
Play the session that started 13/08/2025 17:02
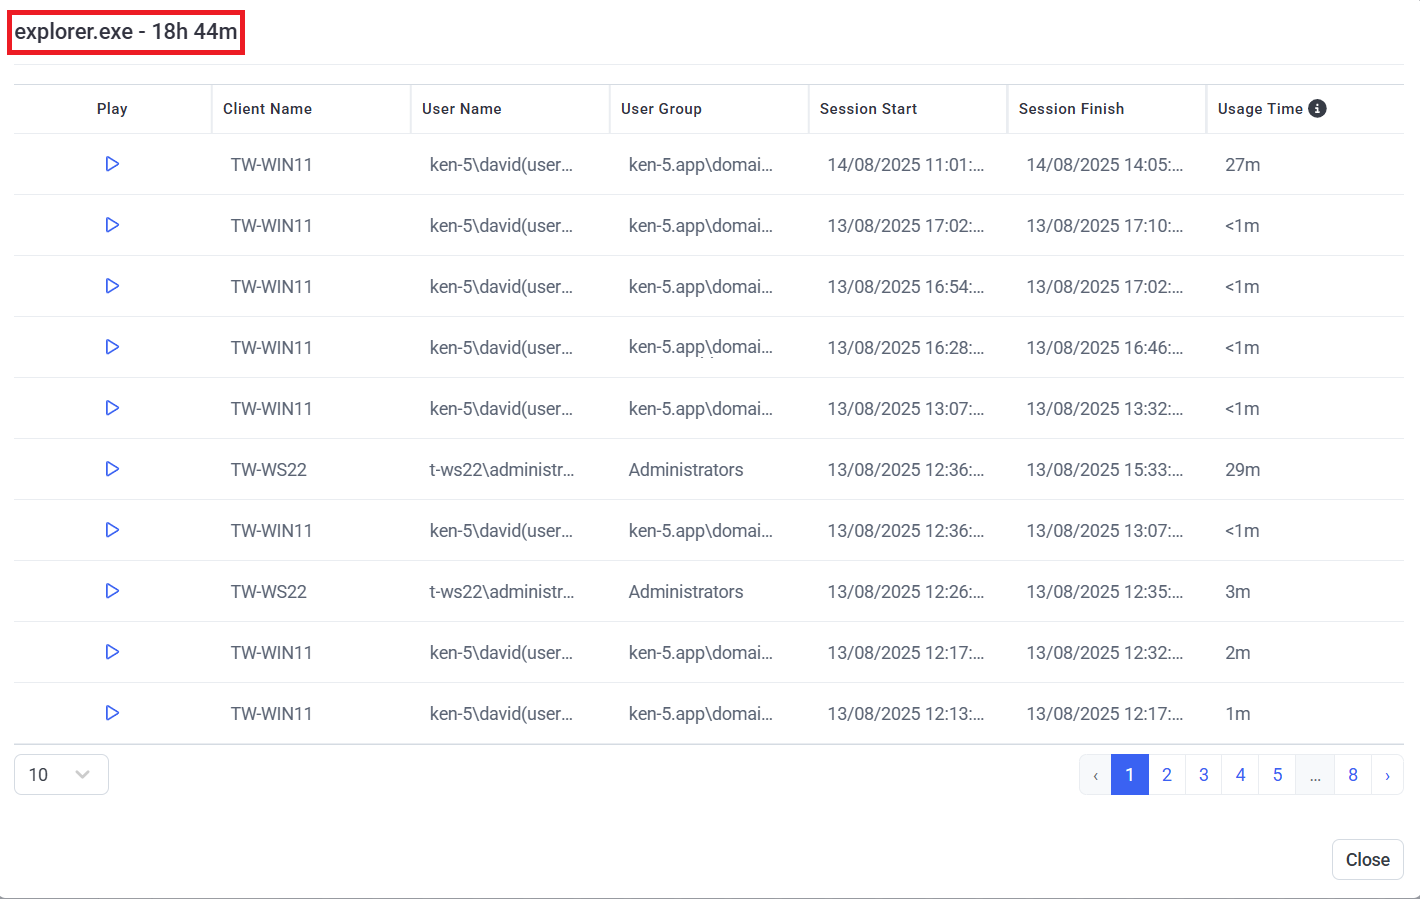click(112, 225)
